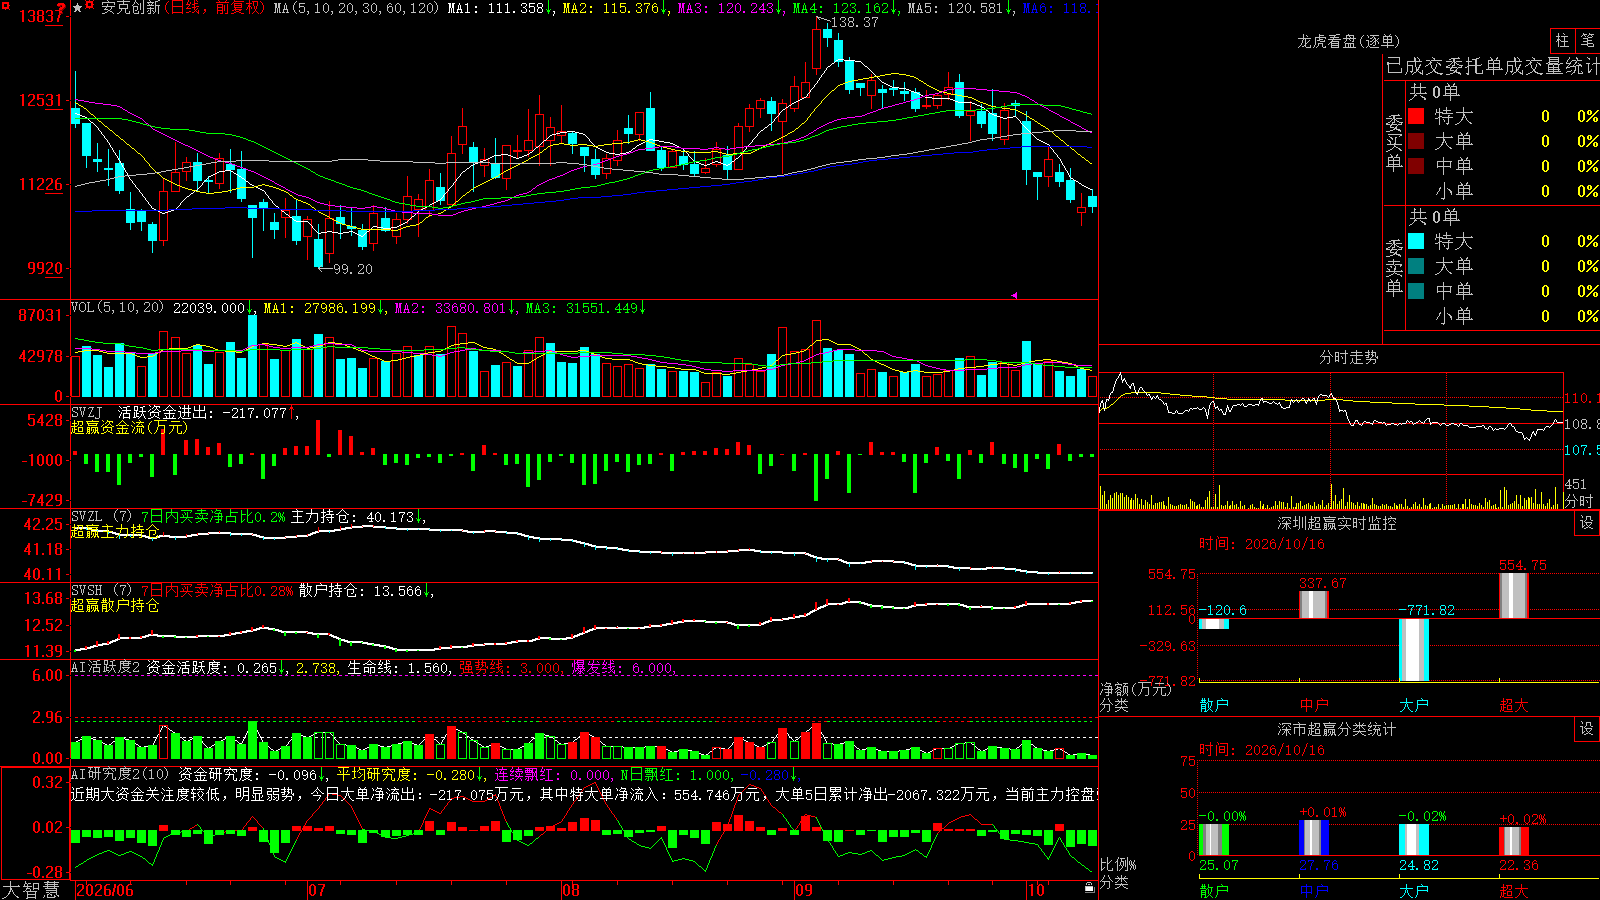Click the 99.20 low price label
The height and width of the screenshot is (900, 1600).
coord(352,269)
